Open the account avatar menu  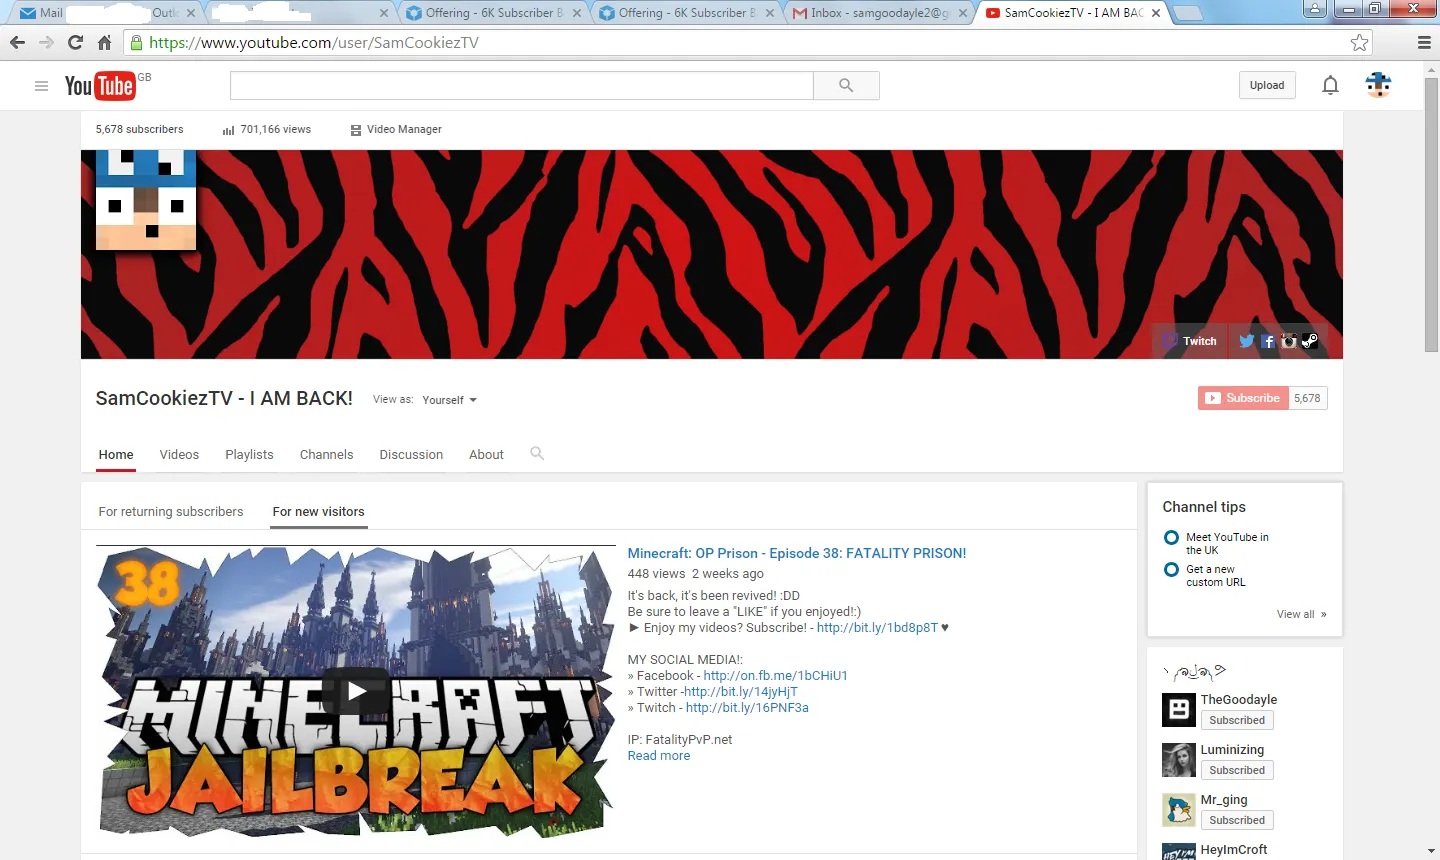tap(1379, 86)
